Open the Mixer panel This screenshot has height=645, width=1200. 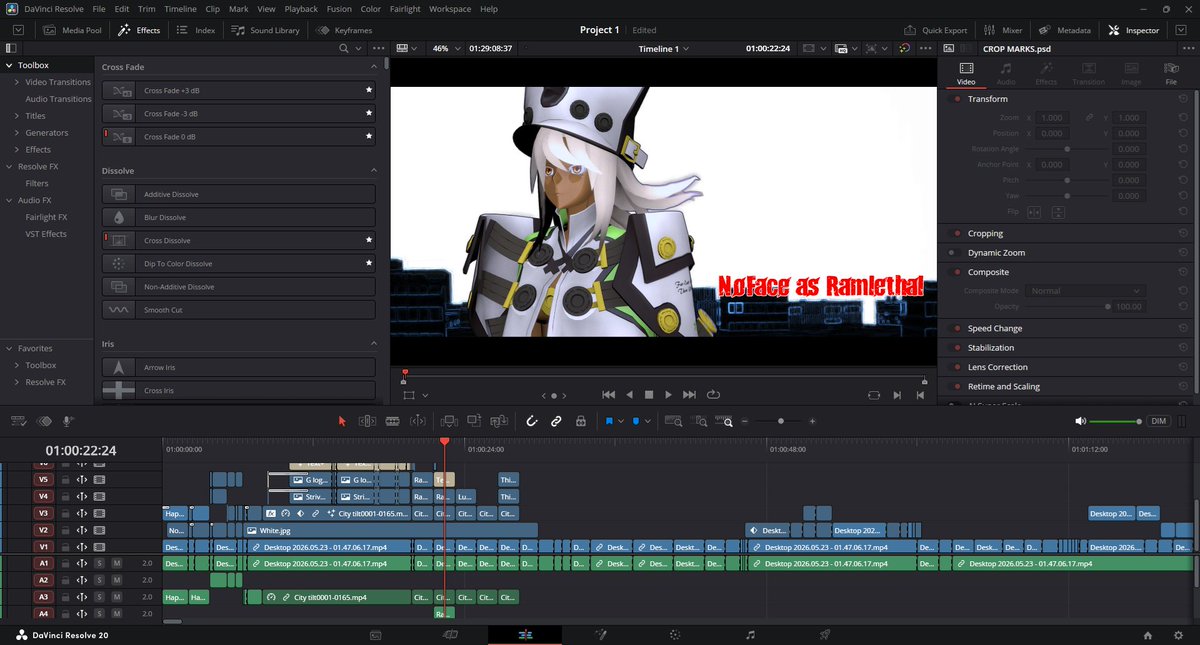(1003, 30)
